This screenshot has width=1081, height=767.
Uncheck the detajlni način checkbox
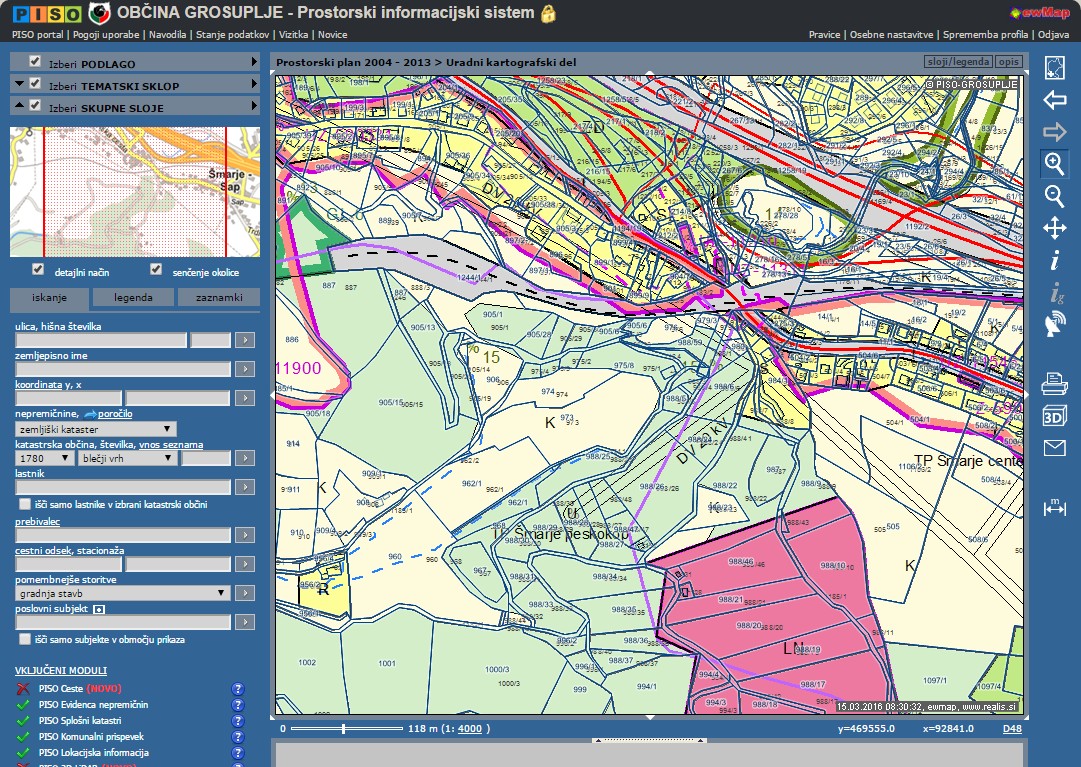(x=38, y=269)
